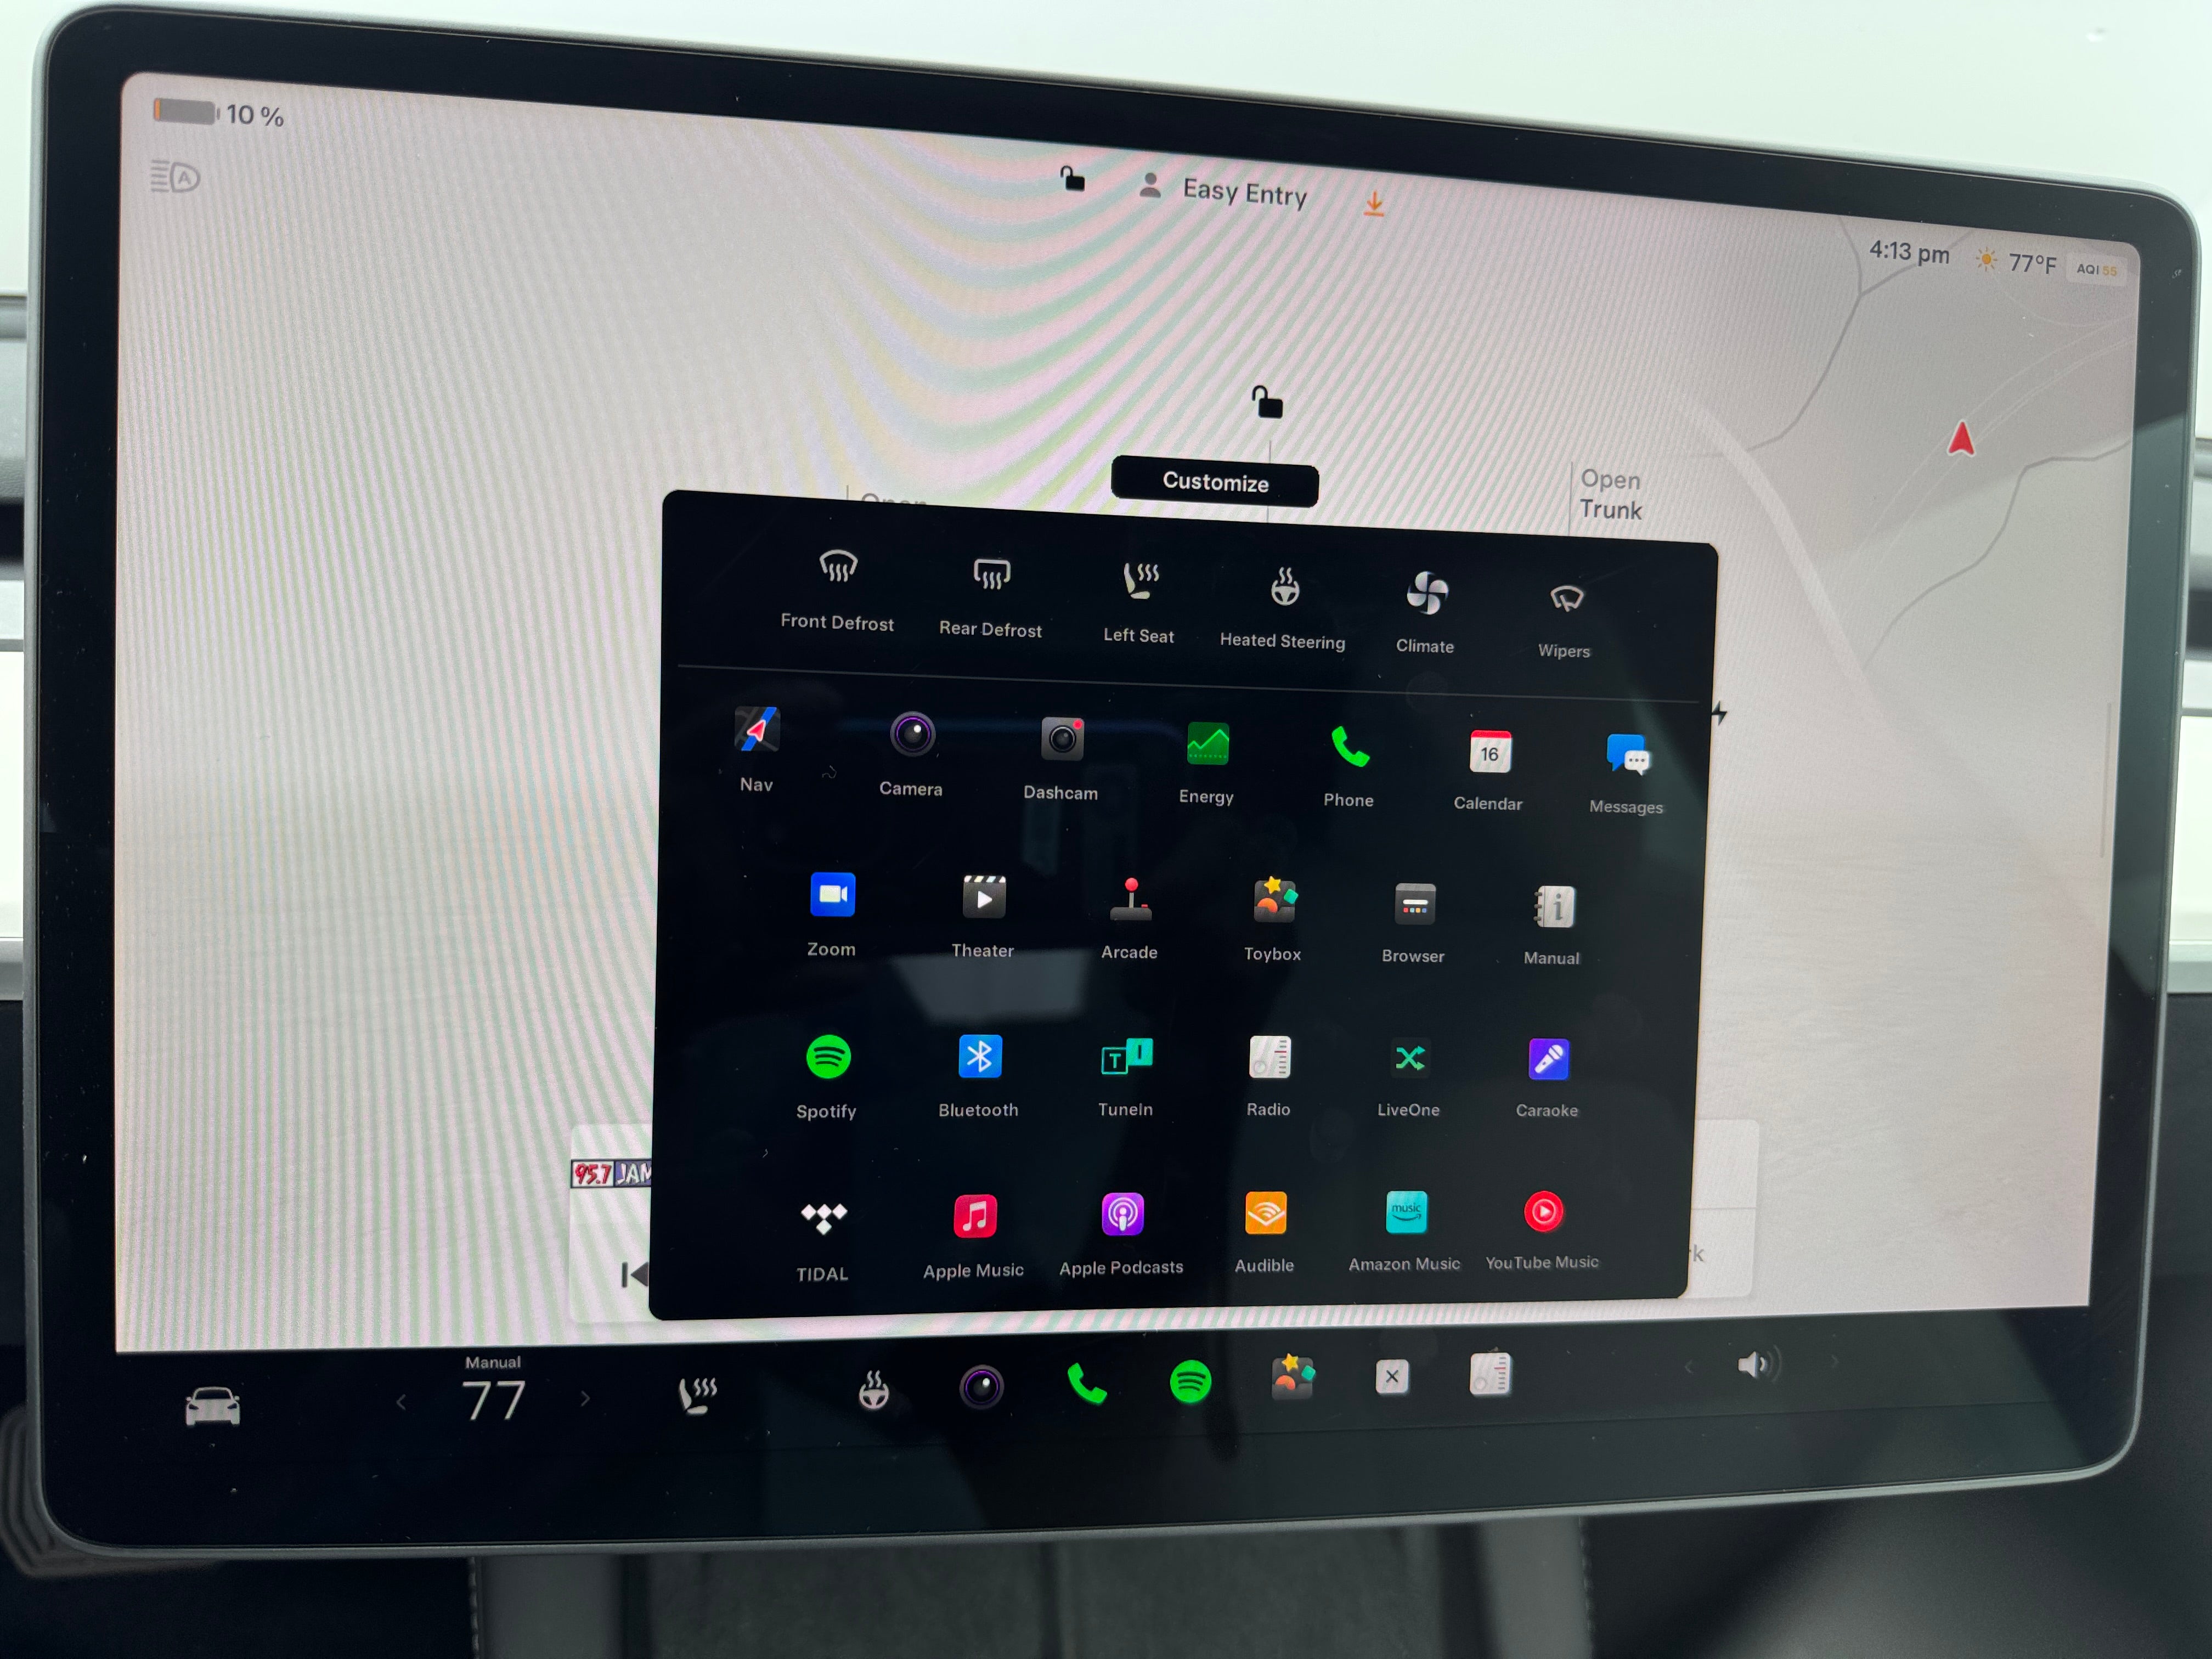Screen dimensions: 2212x1659
Task: Open Apple Podcasts app
Action: [1122, 1220]
